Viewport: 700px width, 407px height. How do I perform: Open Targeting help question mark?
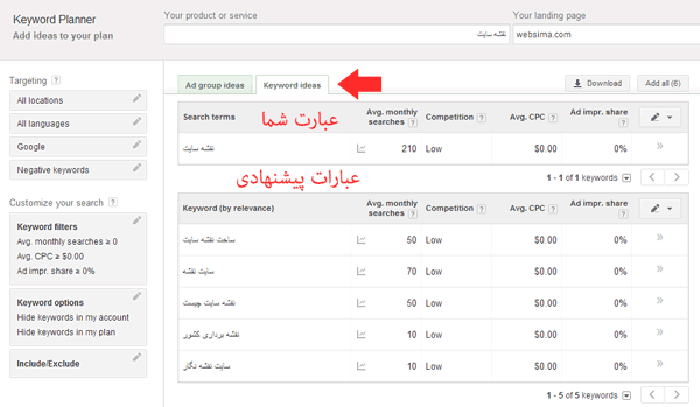pyautogui.click(x=56, y=80)
